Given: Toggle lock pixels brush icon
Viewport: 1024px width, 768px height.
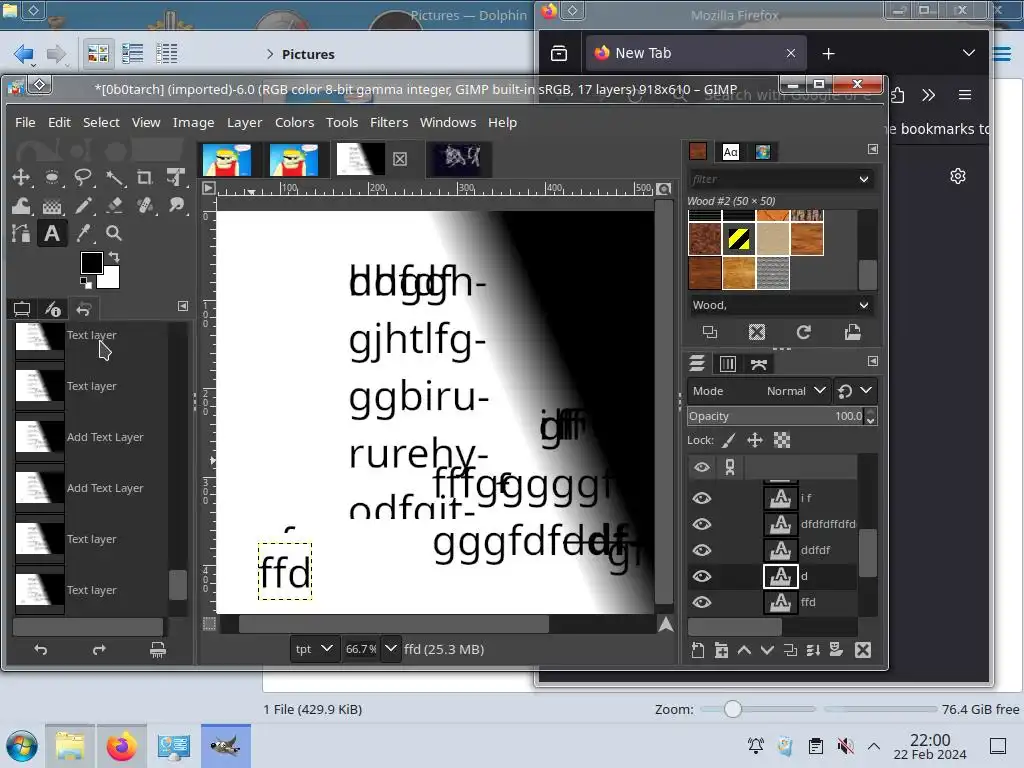Looking at the screenshot, I should (x=728, y=440).
